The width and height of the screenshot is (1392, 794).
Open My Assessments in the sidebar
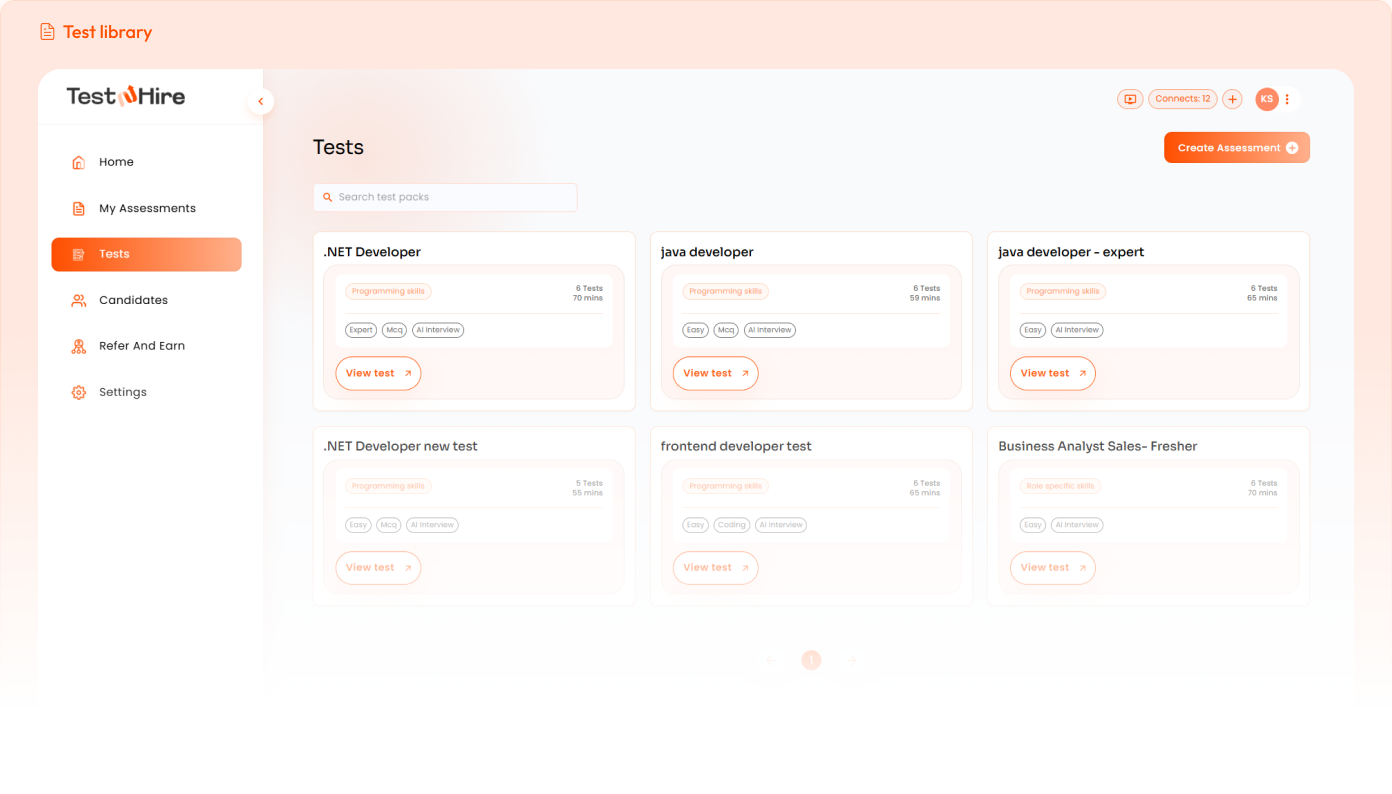147,208
